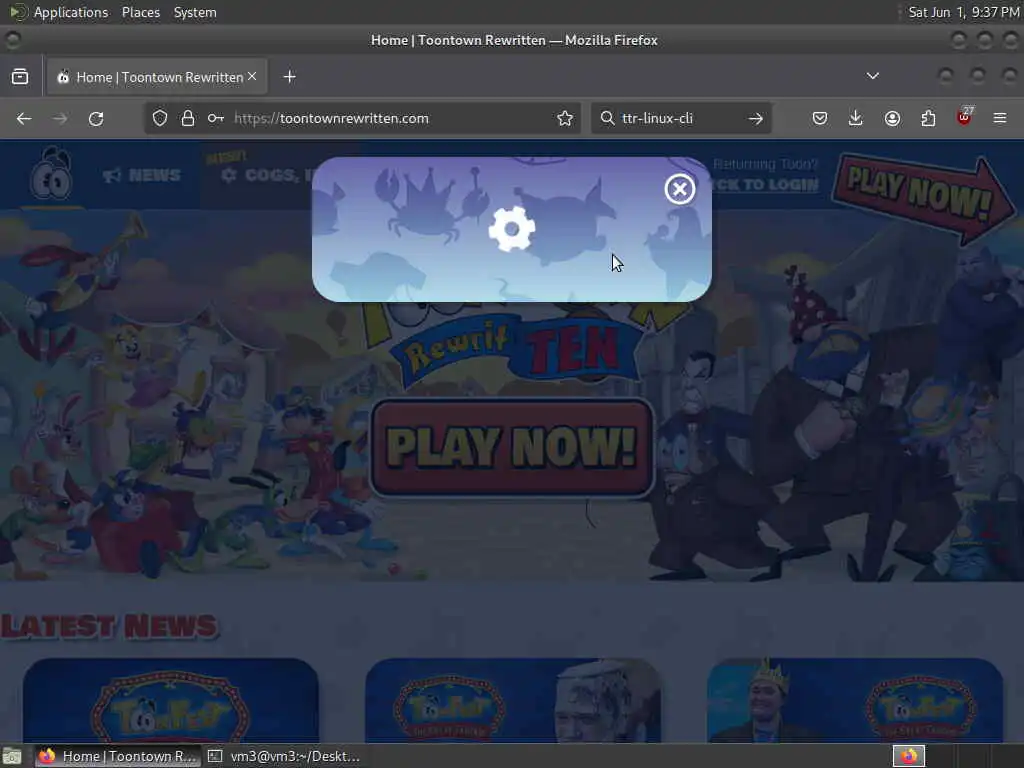
Task: Open the Extensions puzzle icon
Action: coord(928,118)
